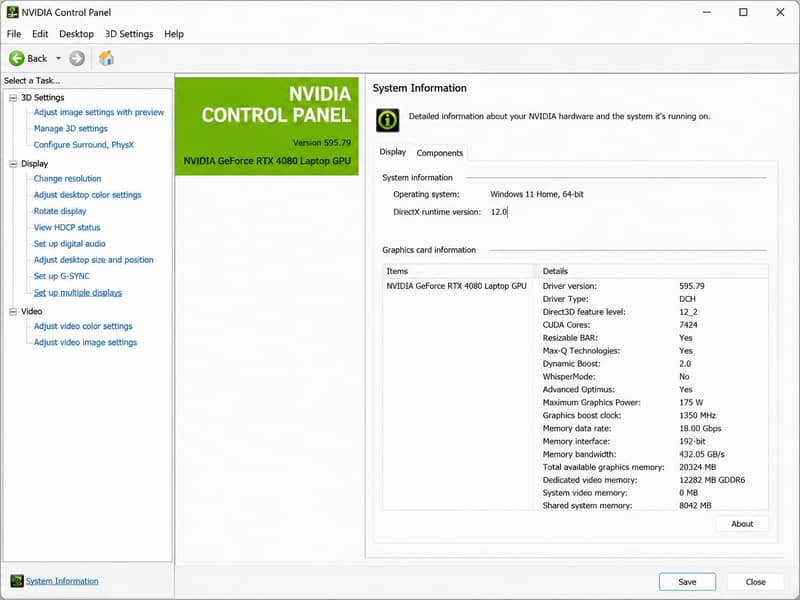
Task: Click the Back button label
Action: [37, 59]
